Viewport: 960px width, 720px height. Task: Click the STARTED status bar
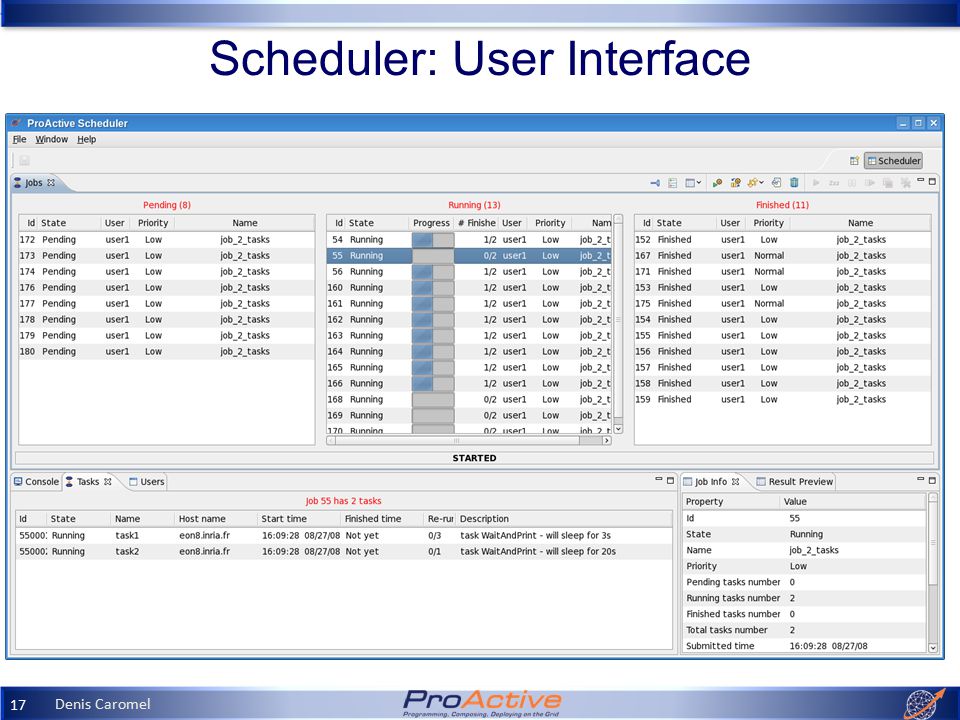pyautogui.click(x=474, y=458)
